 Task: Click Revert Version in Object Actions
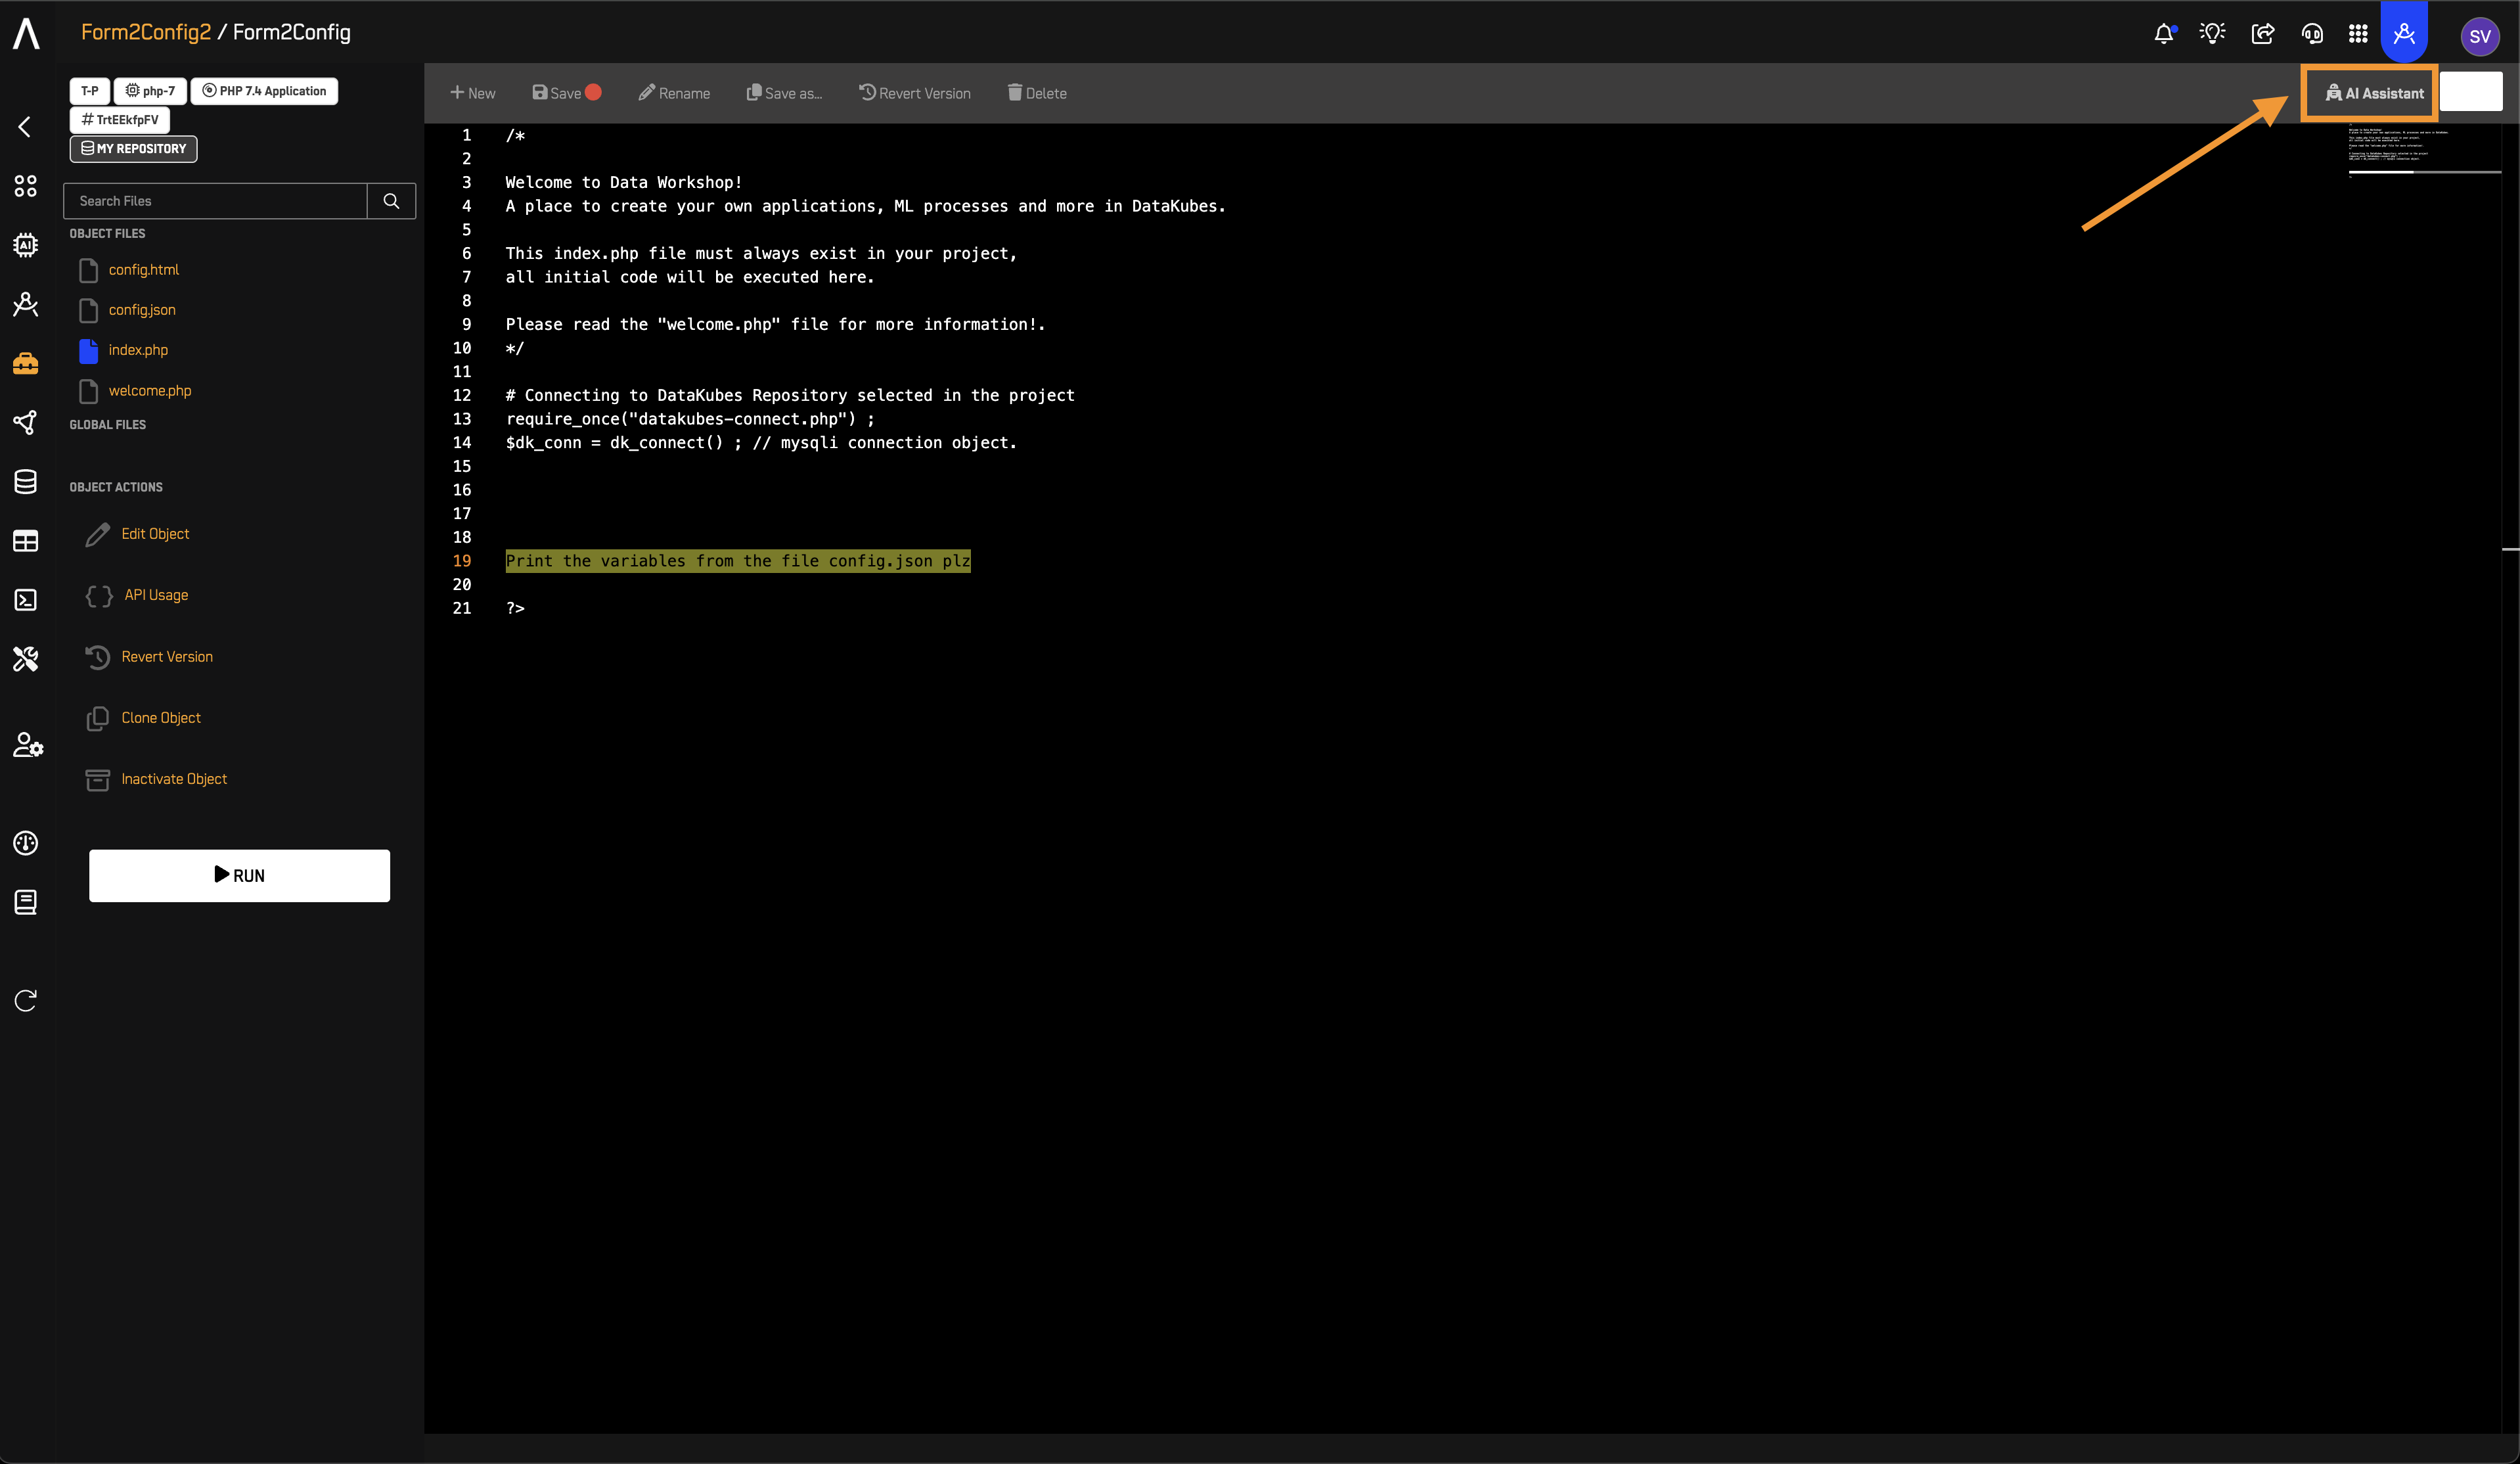167,657
